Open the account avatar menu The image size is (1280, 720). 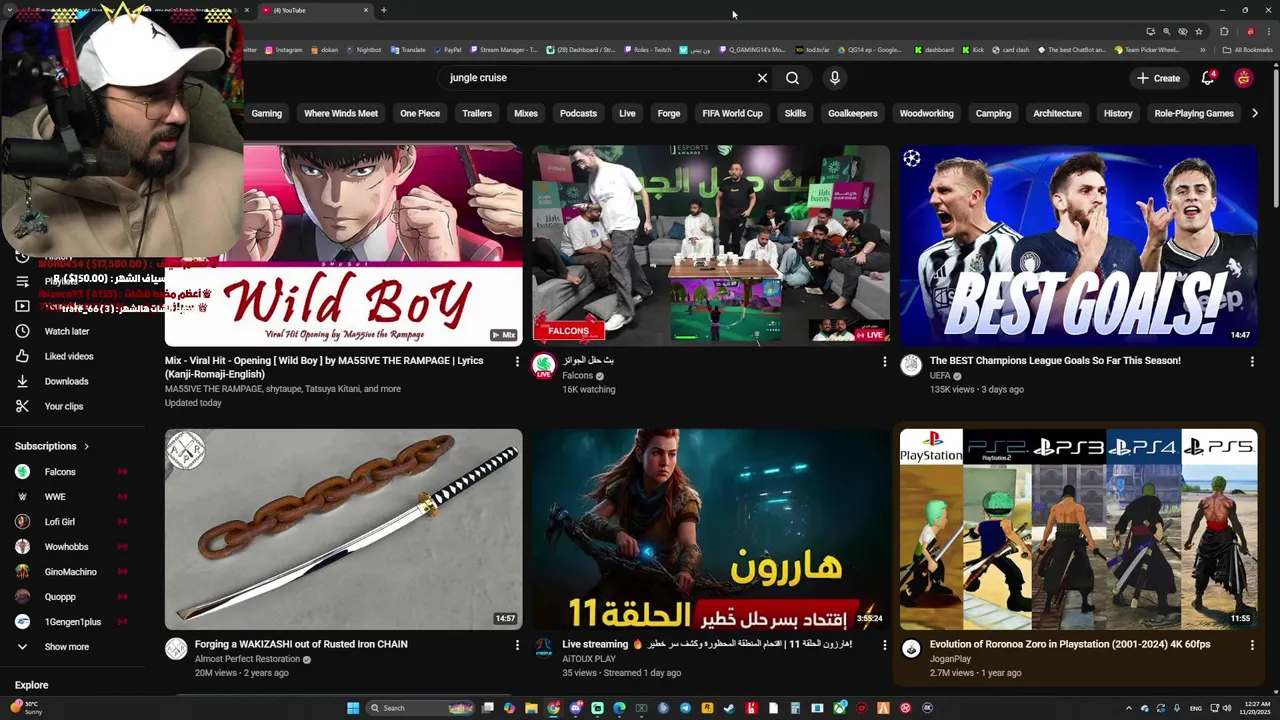1244,78
